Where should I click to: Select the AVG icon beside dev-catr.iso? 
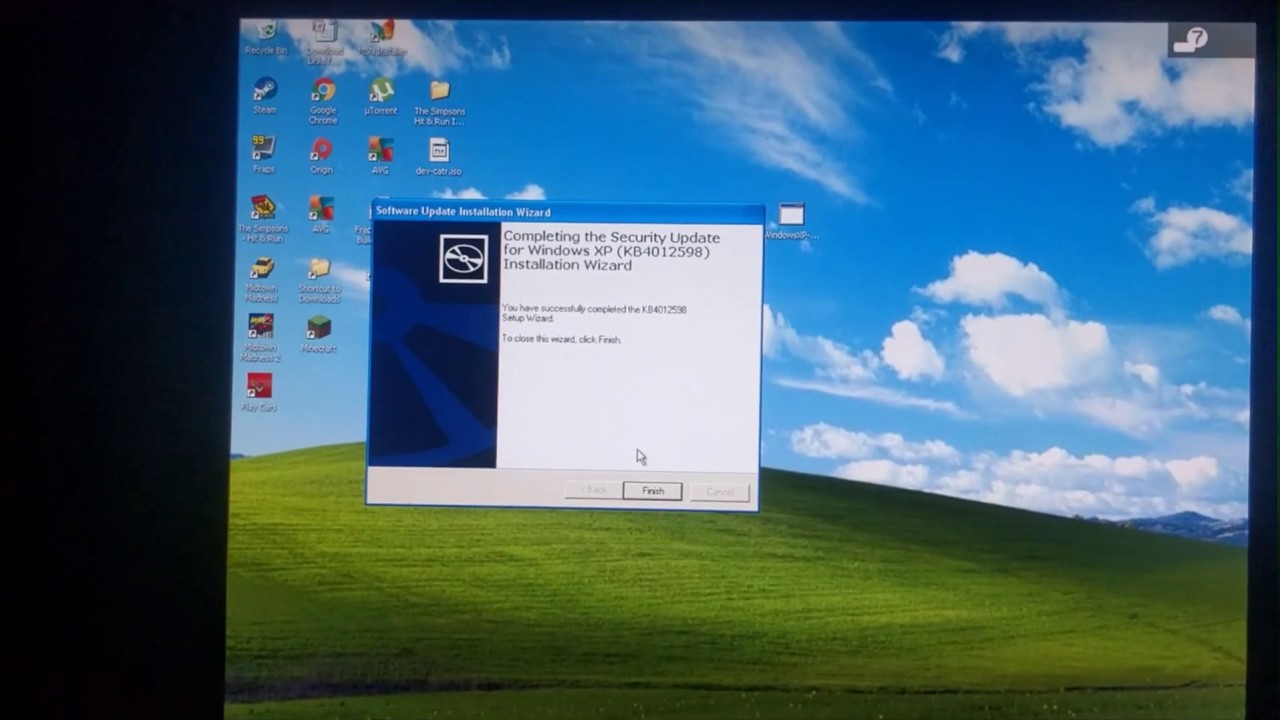tap(380, 156)
